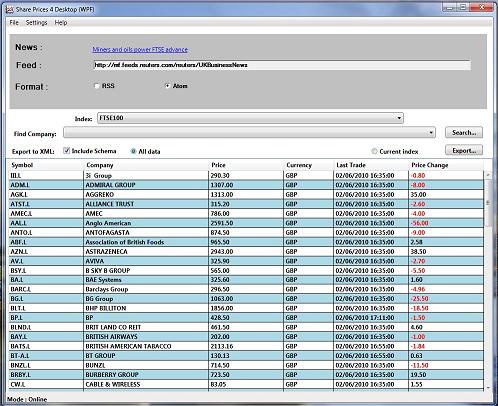Screen dimensions: 498x406
Task: Select the BRIT LAND CO REIT cell
Action: [x=146, y=327]
